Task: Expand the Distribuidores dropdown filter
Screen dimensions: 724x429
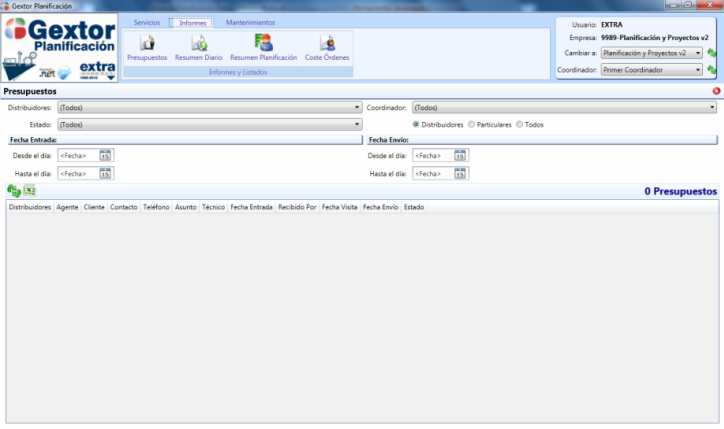Action: (x=357, y=107)
